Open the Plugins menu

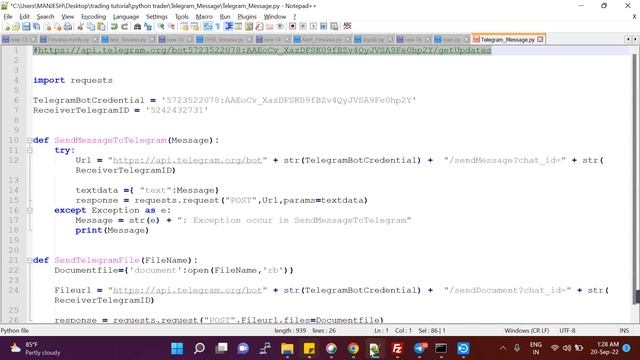[x=247, y=17]
